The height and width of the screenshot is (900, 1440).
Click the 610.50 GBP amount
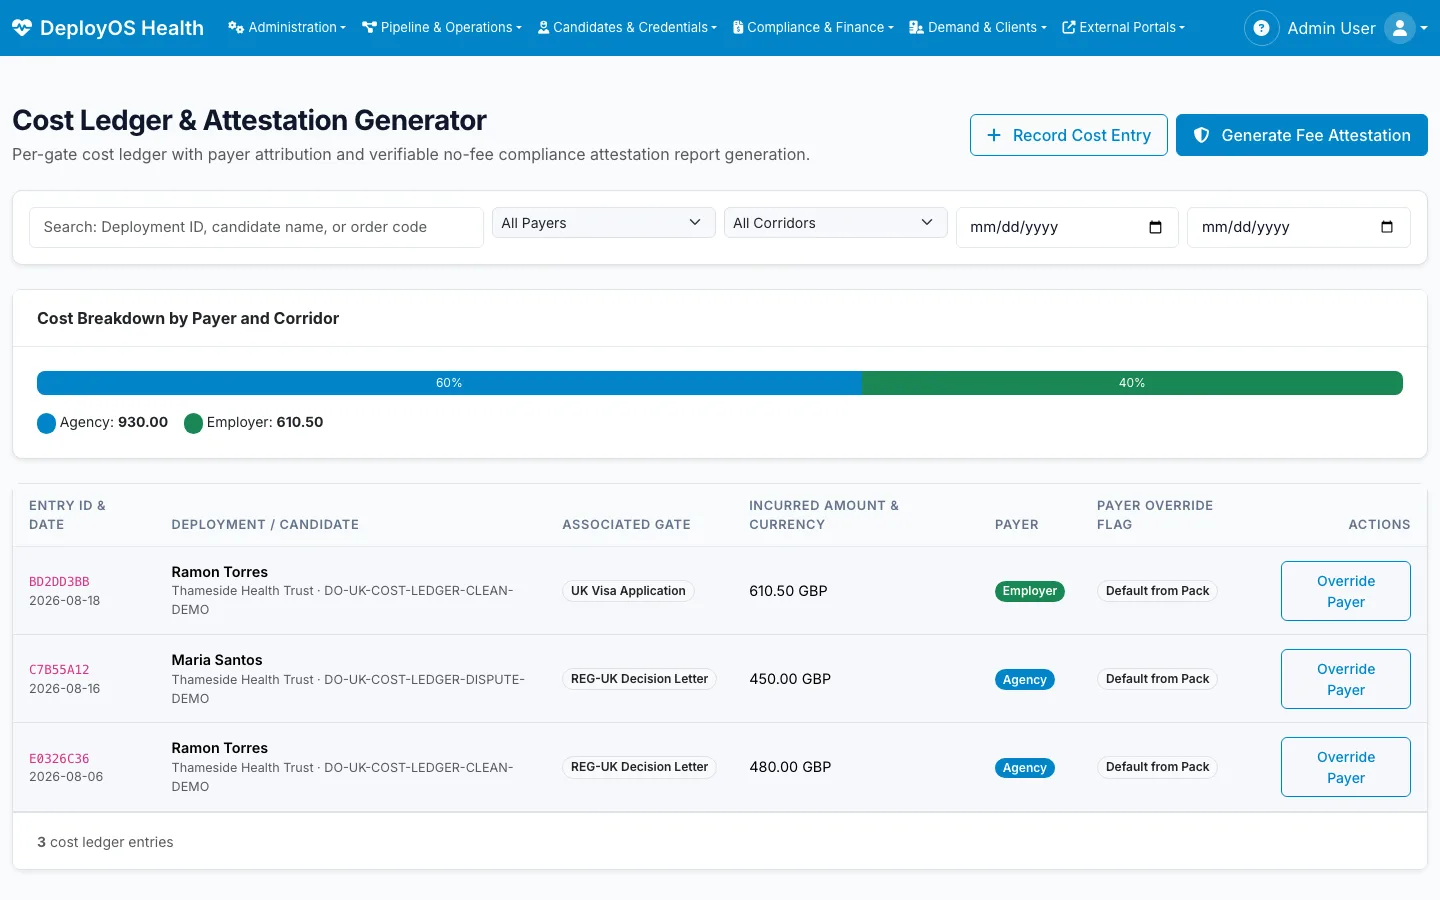point(788,591)
